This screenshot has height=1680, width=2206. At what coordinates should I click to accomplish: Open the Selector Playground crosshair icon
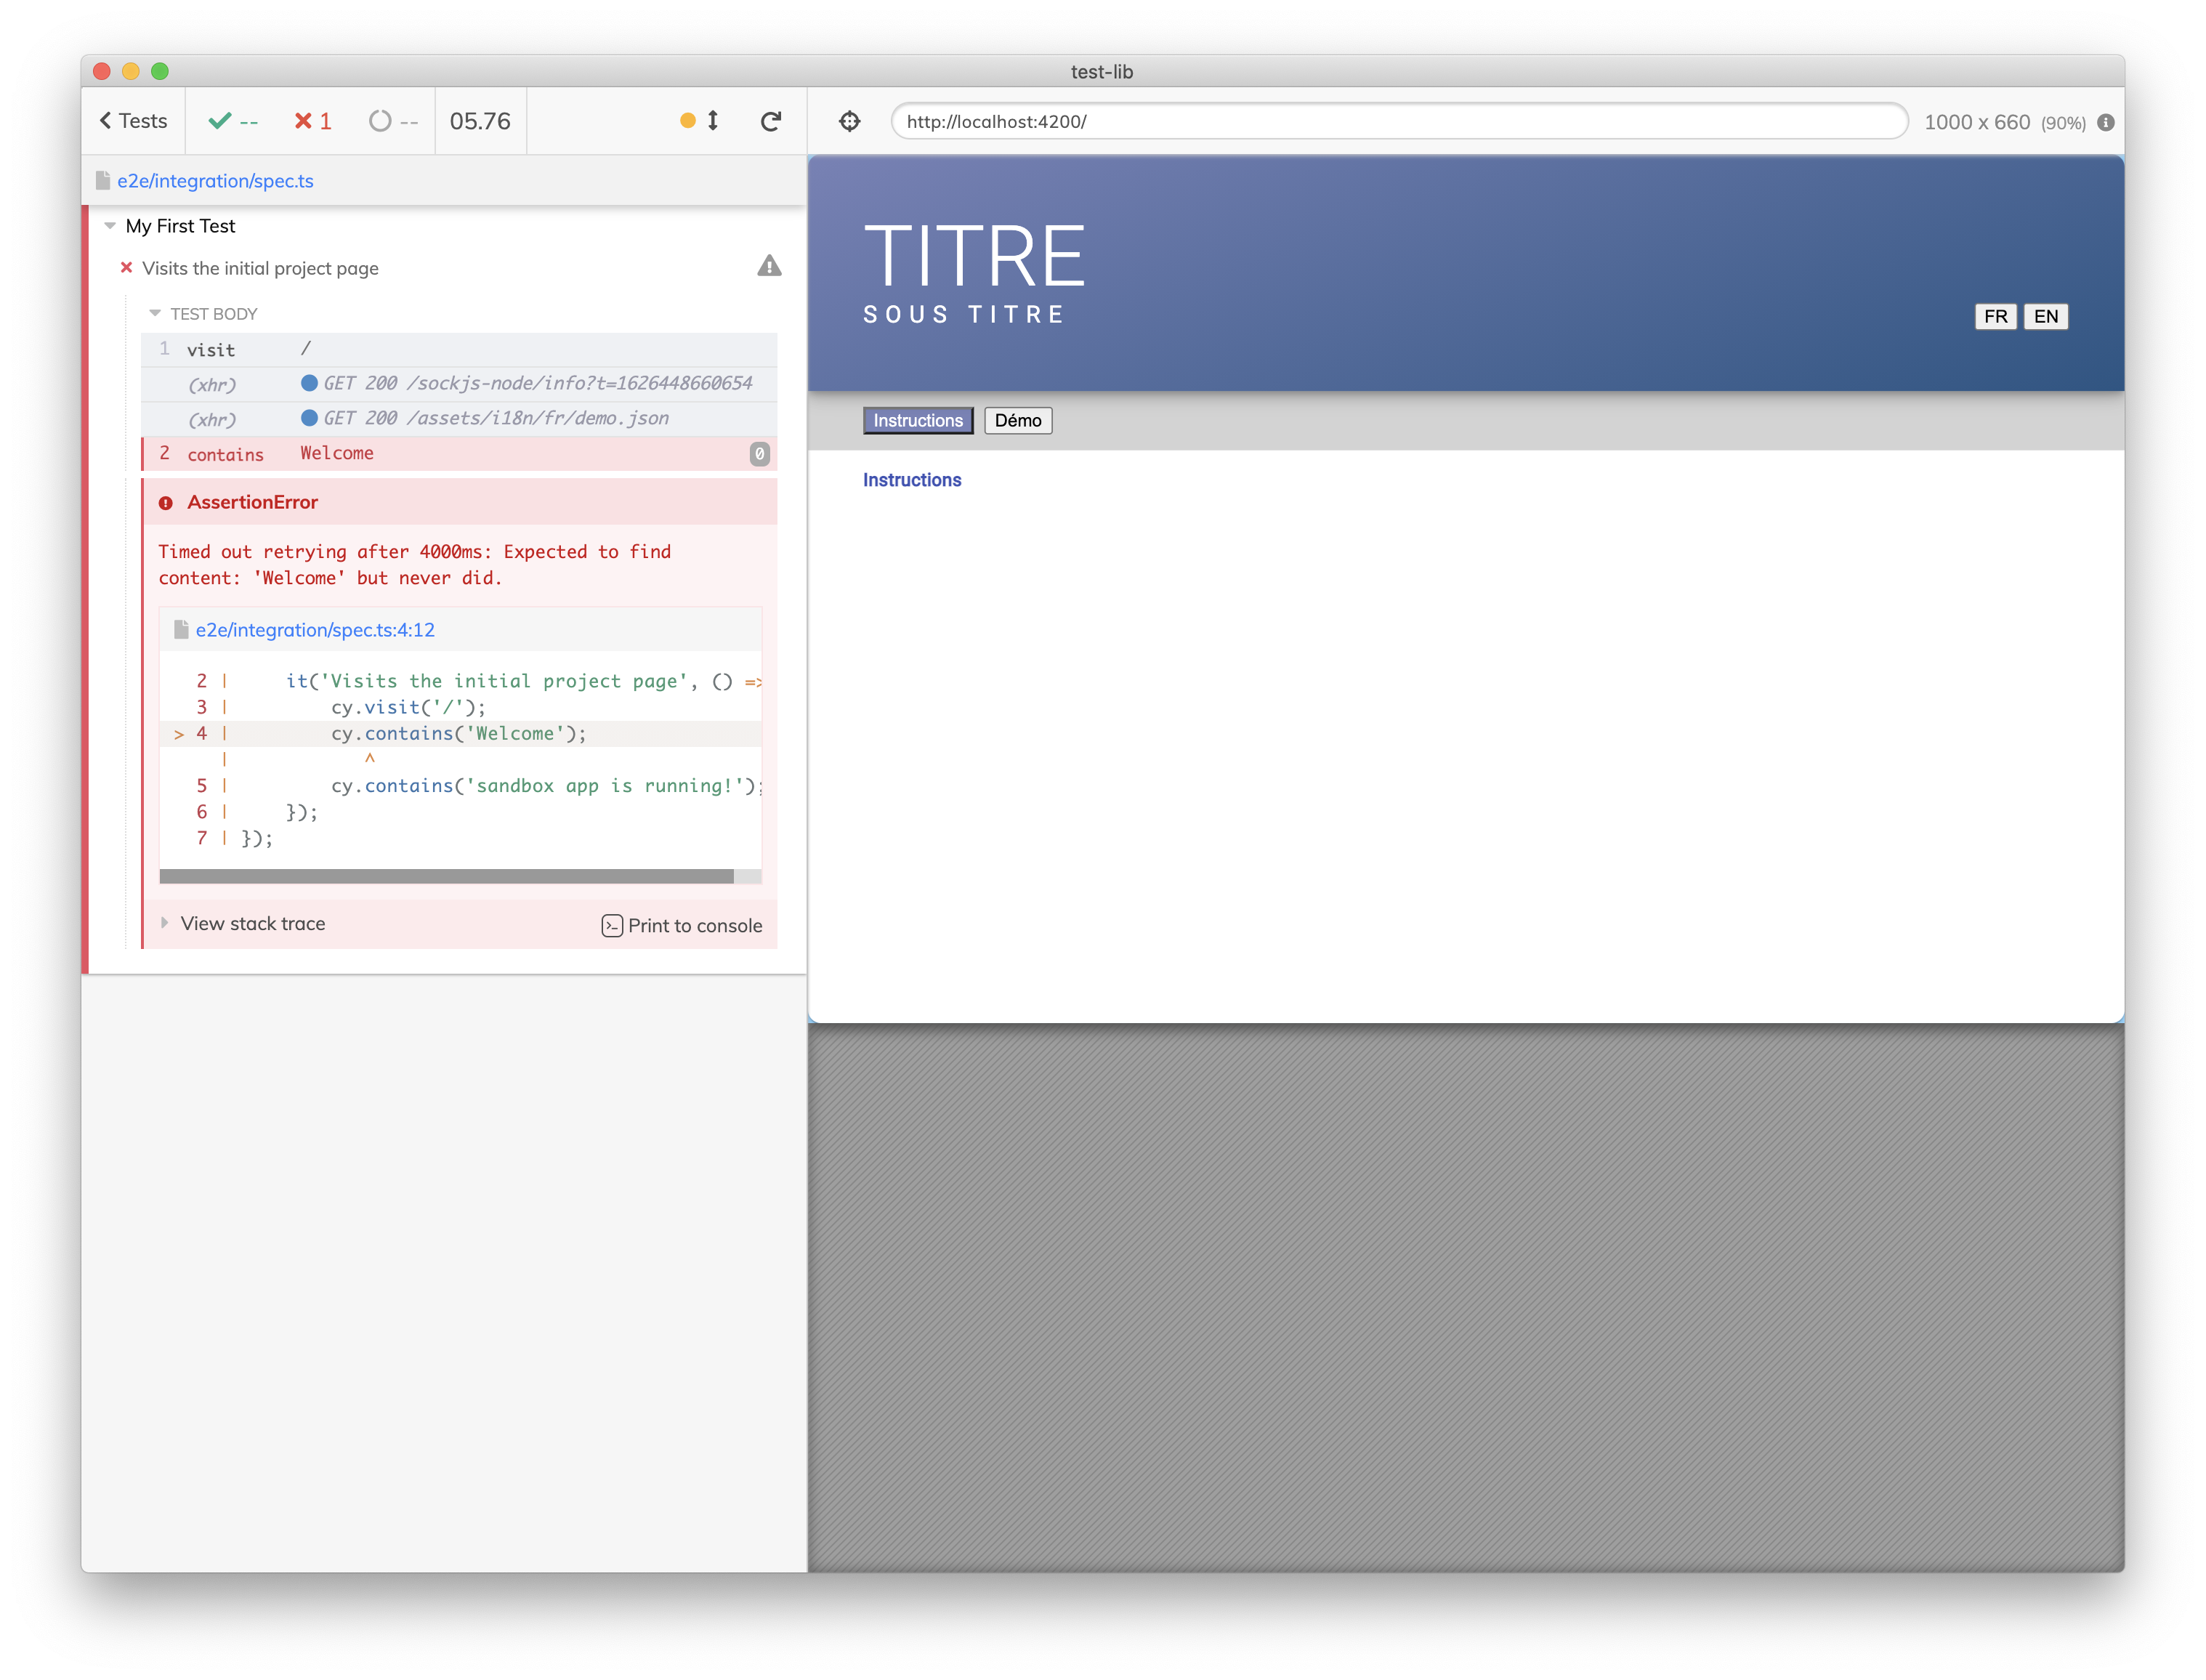[849, 121]
